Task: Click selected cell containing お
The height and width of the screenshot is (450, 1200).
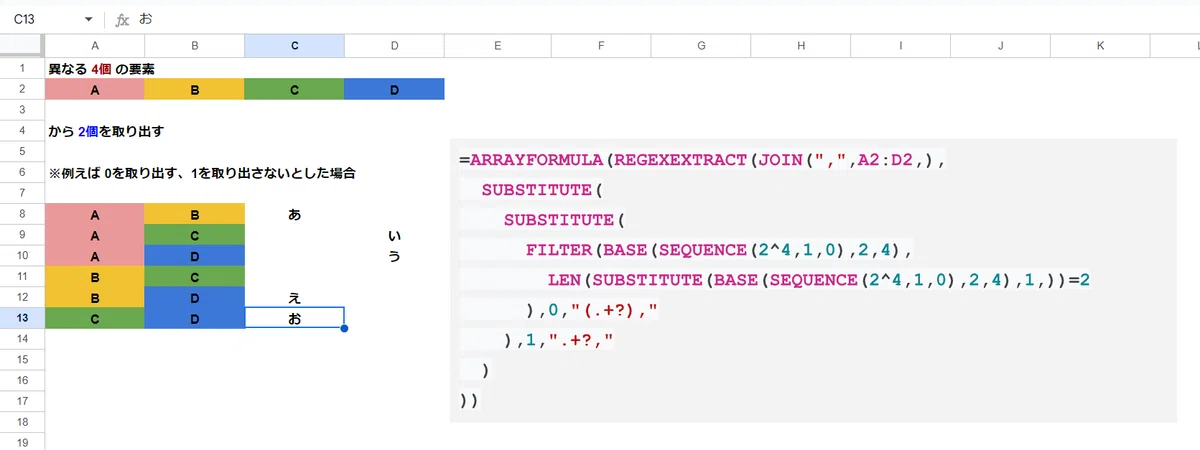Action: click(x=295, y=318)
